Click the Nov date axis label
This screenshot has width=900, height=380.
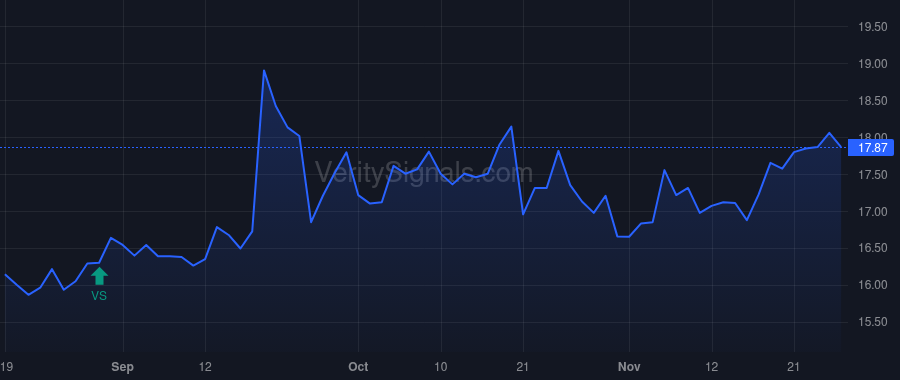point(630,367)
